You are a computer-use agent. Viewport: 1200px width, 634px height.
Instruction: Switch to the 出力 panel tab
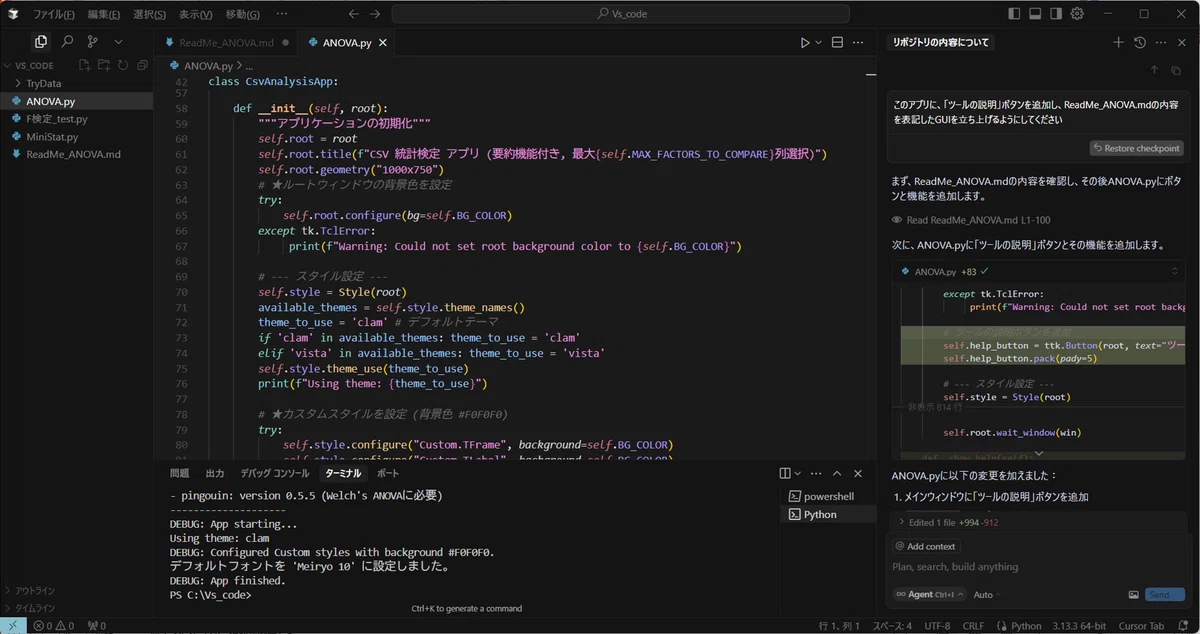[215, 473]
